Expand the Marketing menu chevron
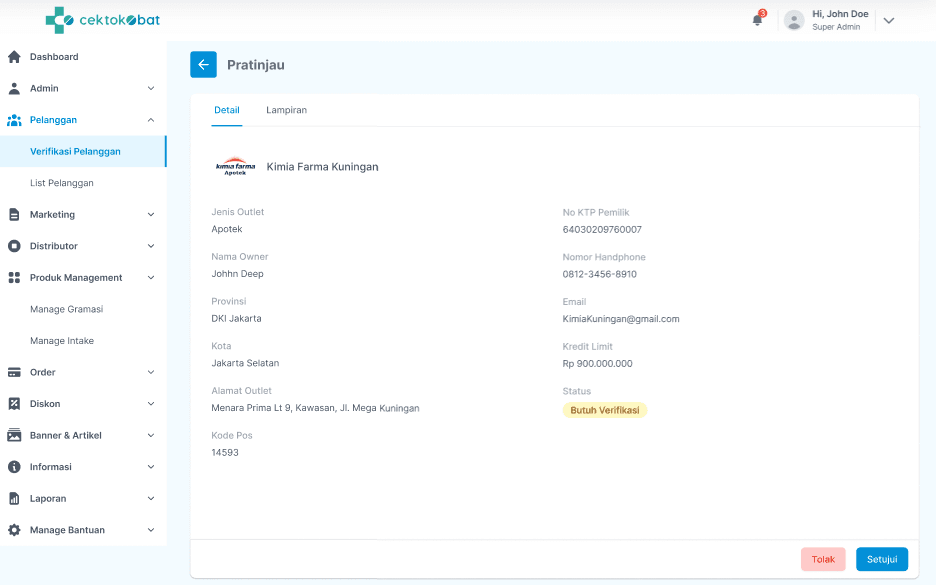936x585 pixels. click(151, 215)
